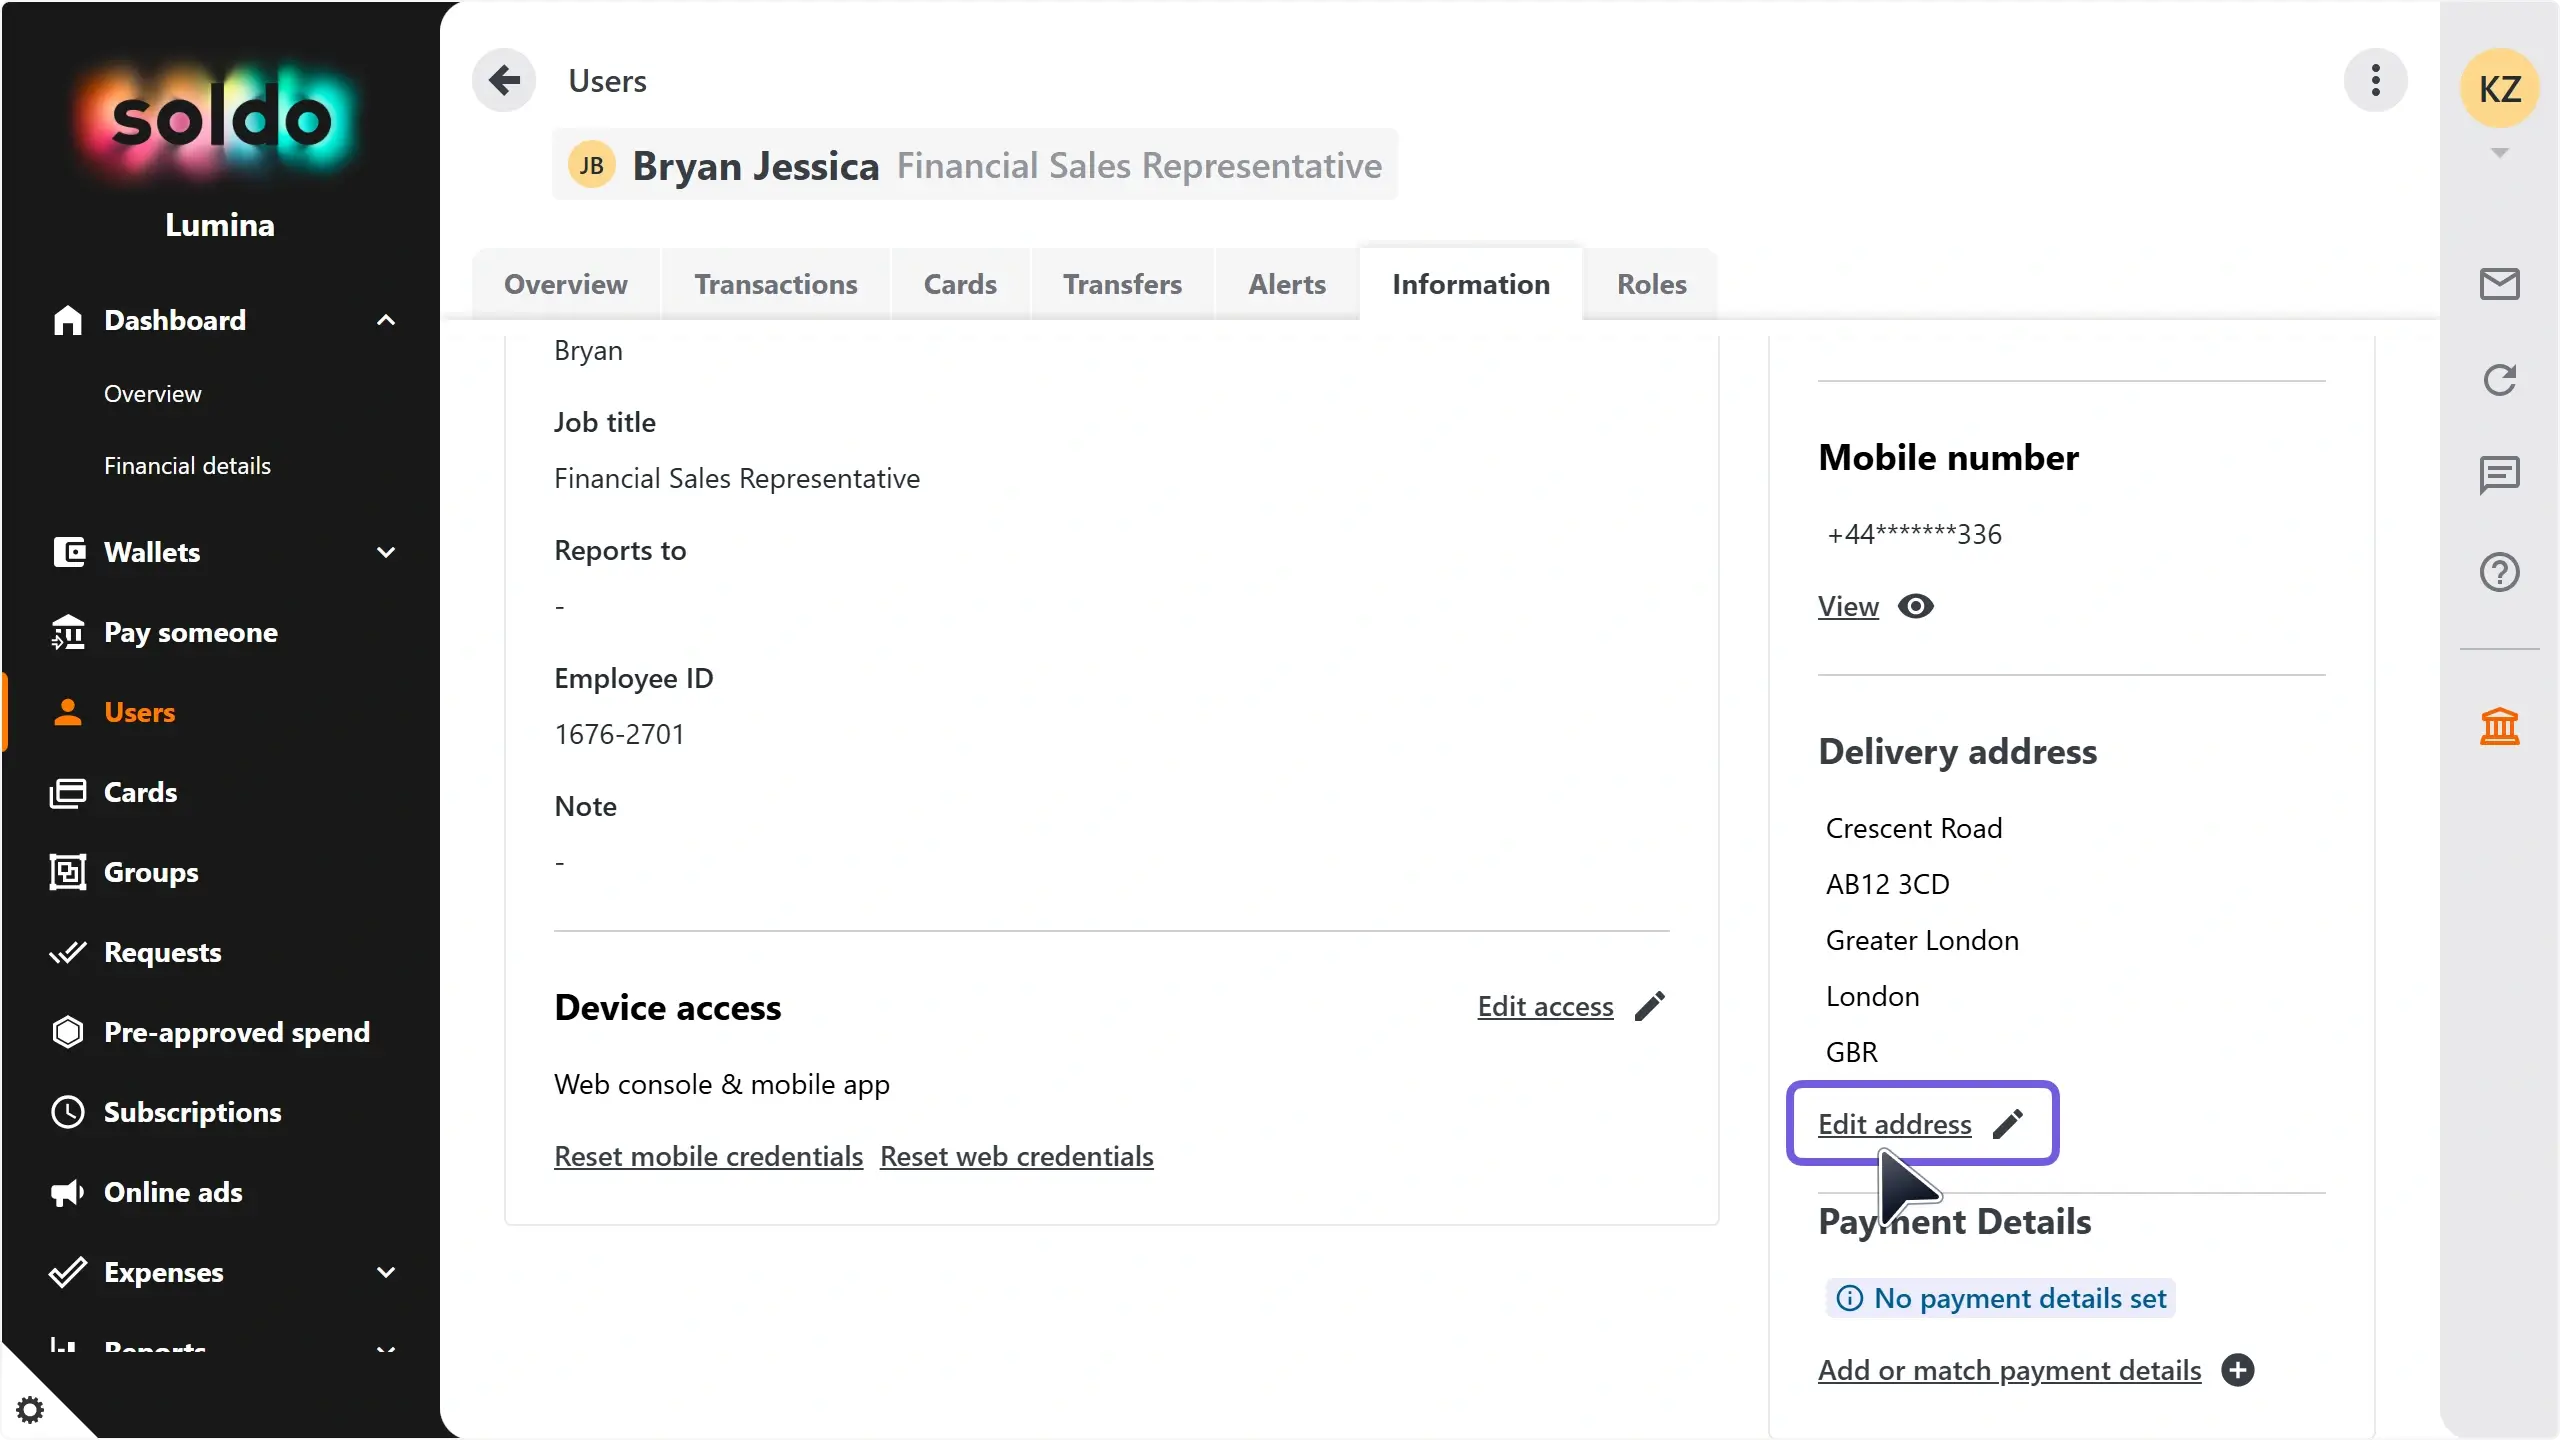Click Reset web credentials link
2560x1440 pixels.
click(x=1016, y=1156)
